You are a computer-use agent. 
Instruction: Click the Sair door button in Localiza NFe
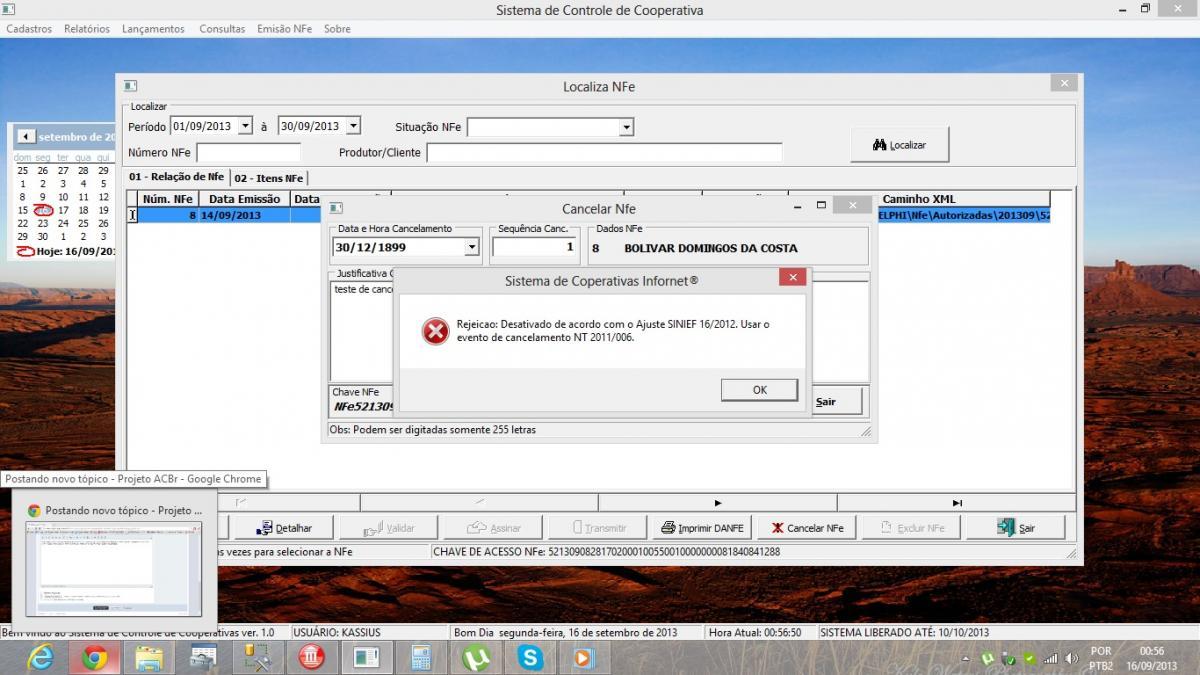1015,528
